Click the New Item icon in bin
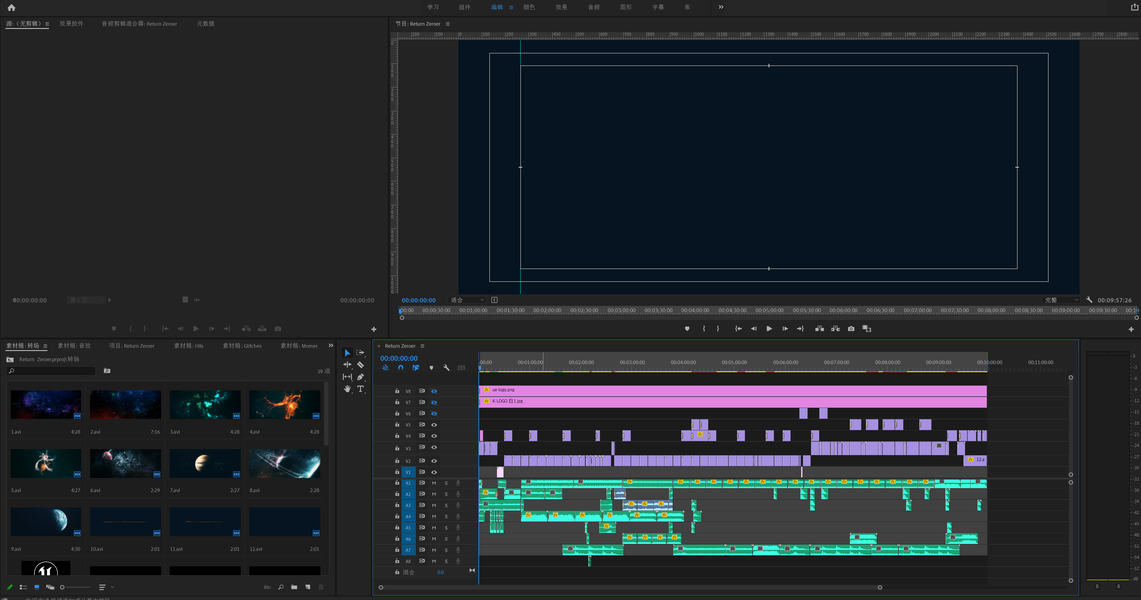The height and width of the screenshot is (600, 1141). [308, 587]
